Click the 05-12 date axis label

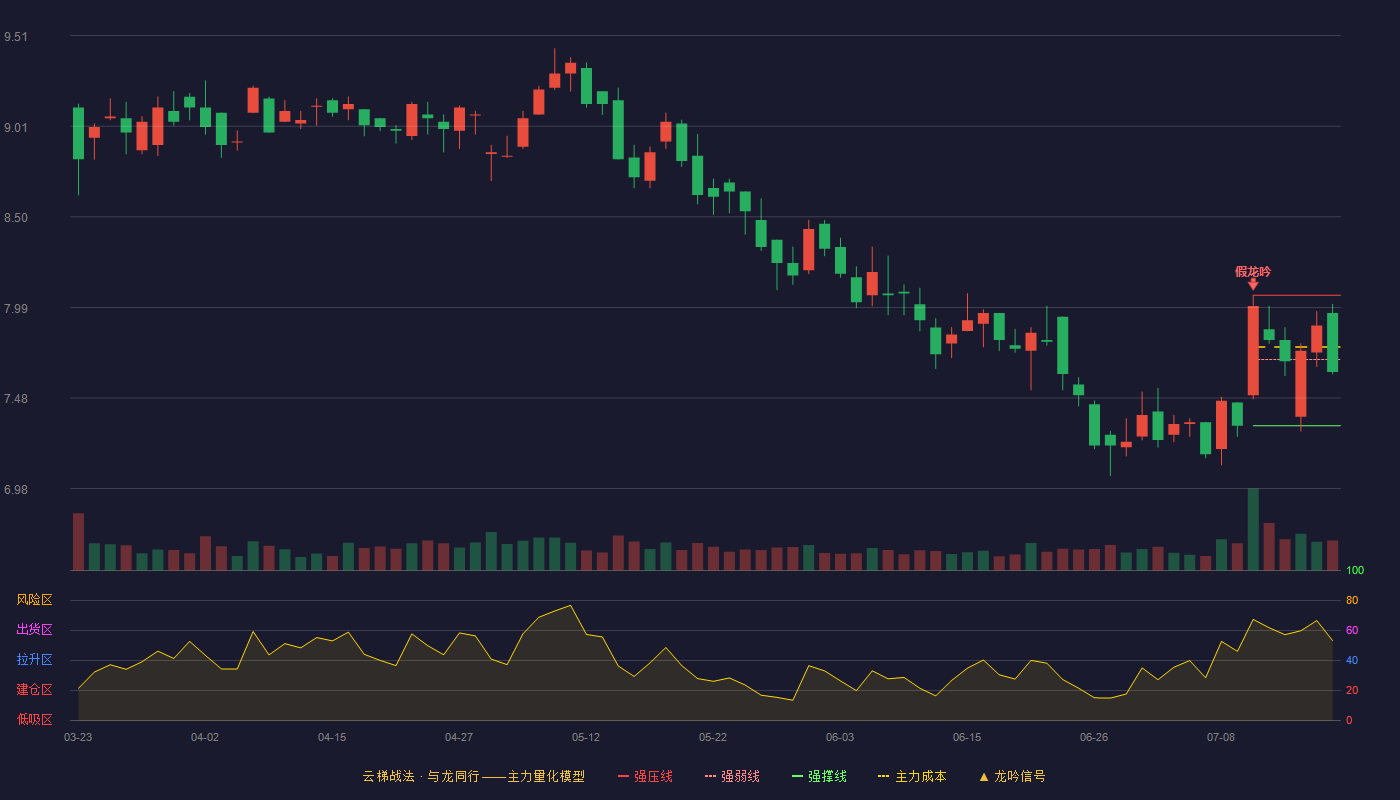click(x=586, y=737)
